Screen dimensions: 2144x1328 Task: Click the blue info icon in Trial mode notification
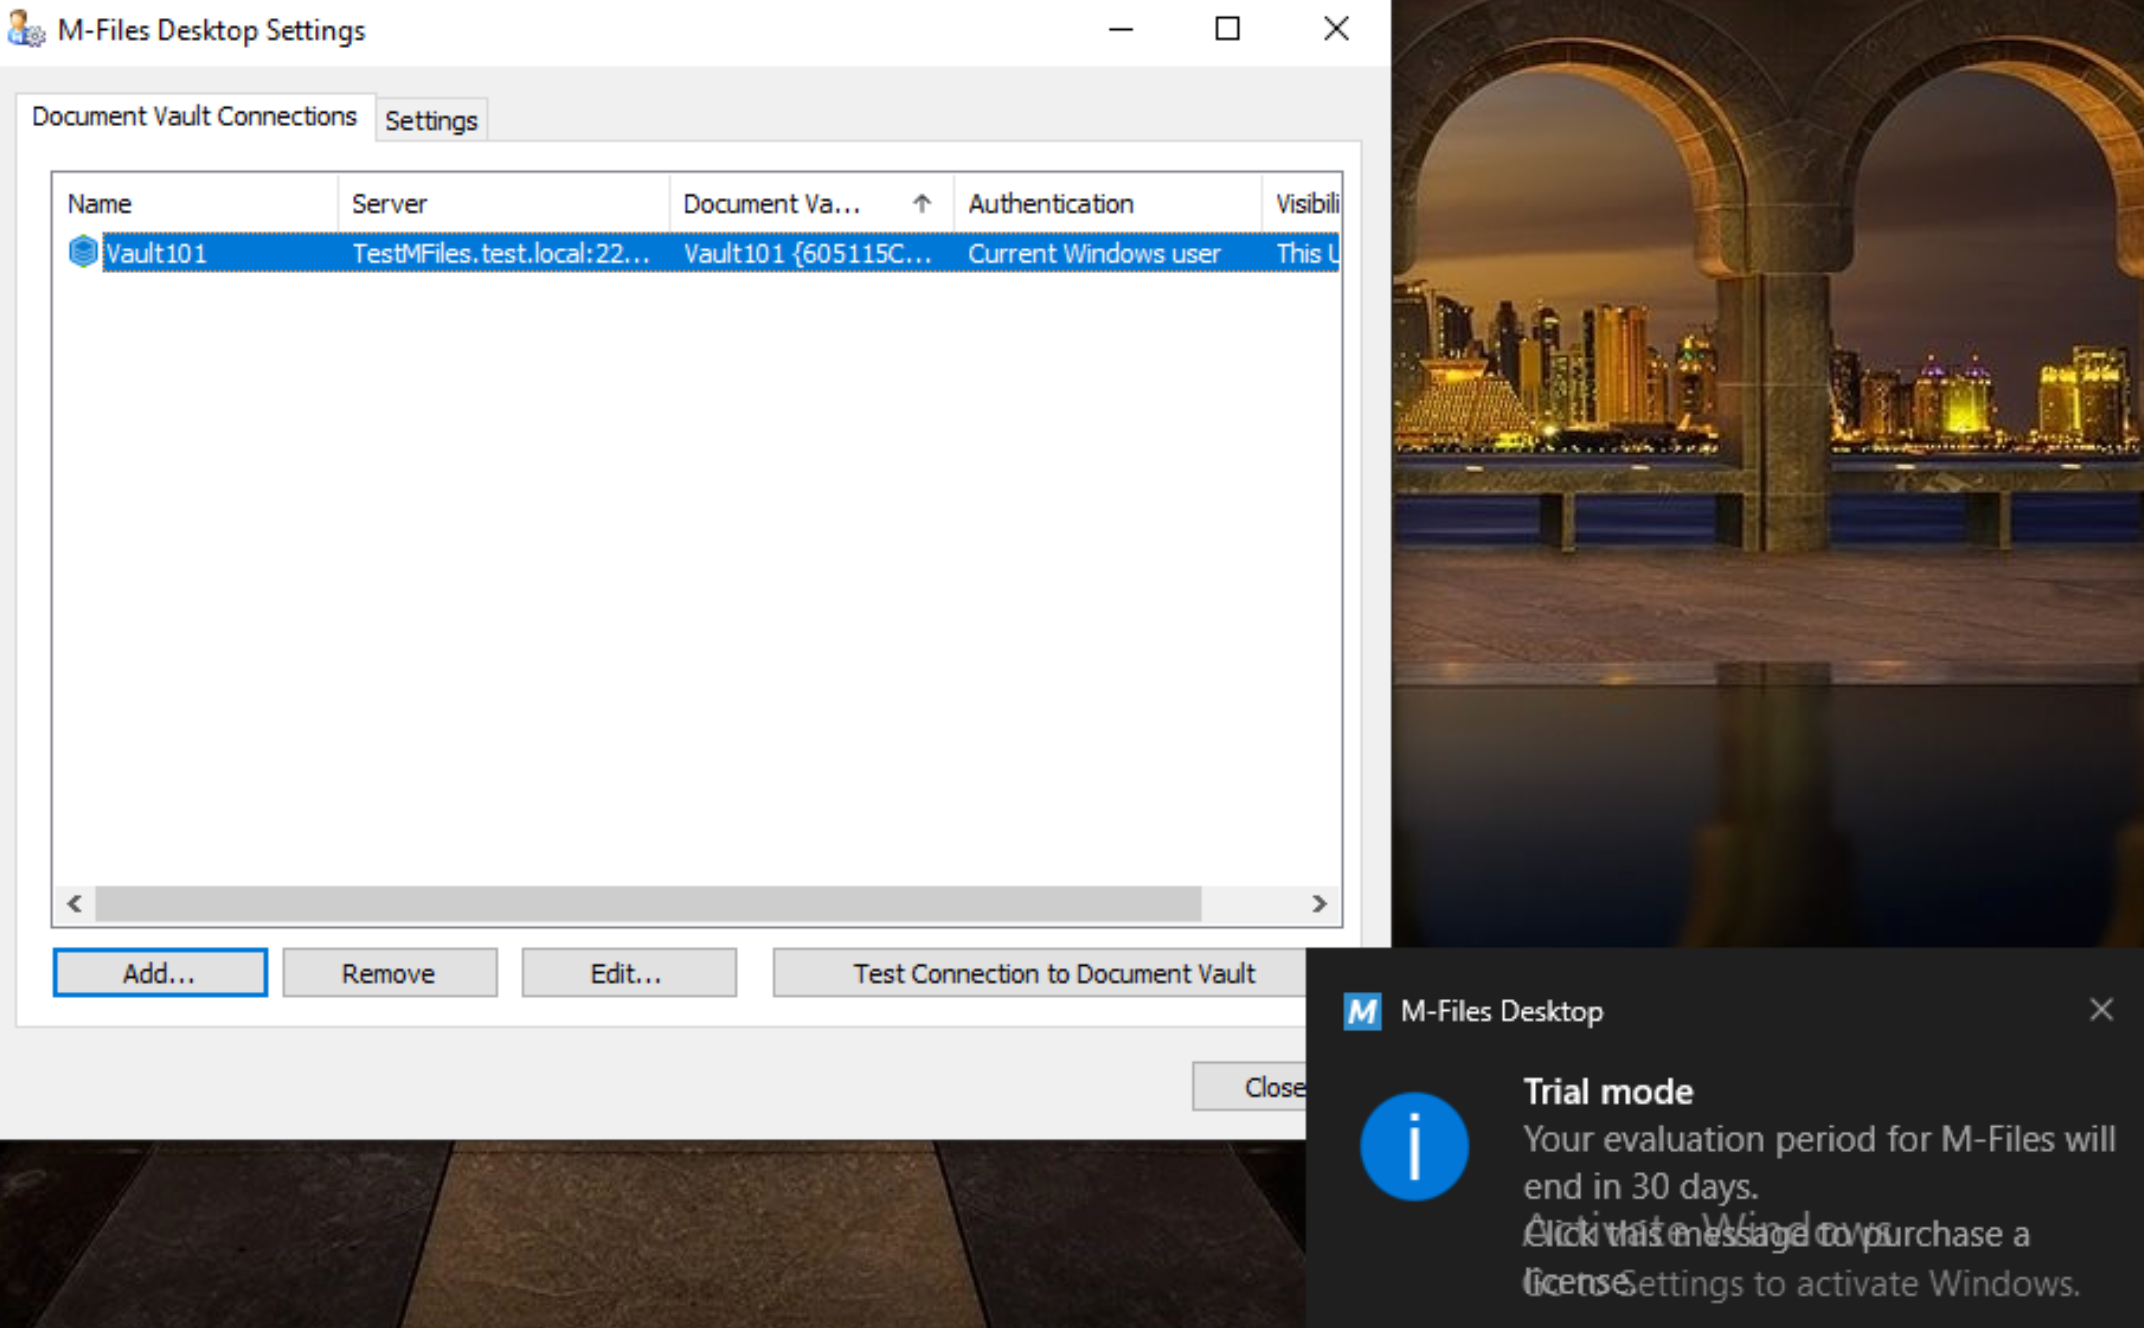tap(1414, 1146)
